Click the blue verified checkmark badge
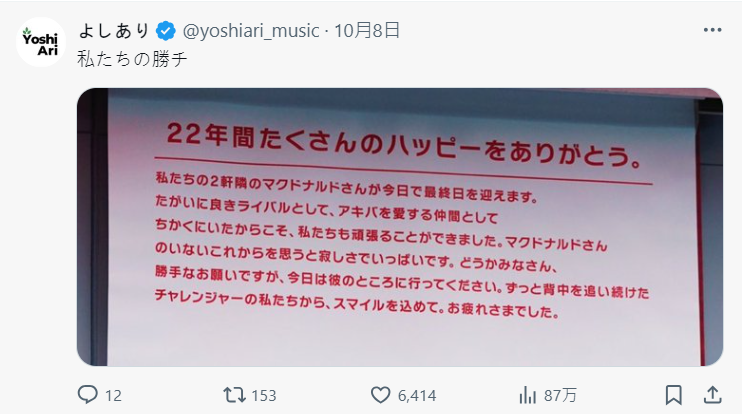 pos(166,31)
